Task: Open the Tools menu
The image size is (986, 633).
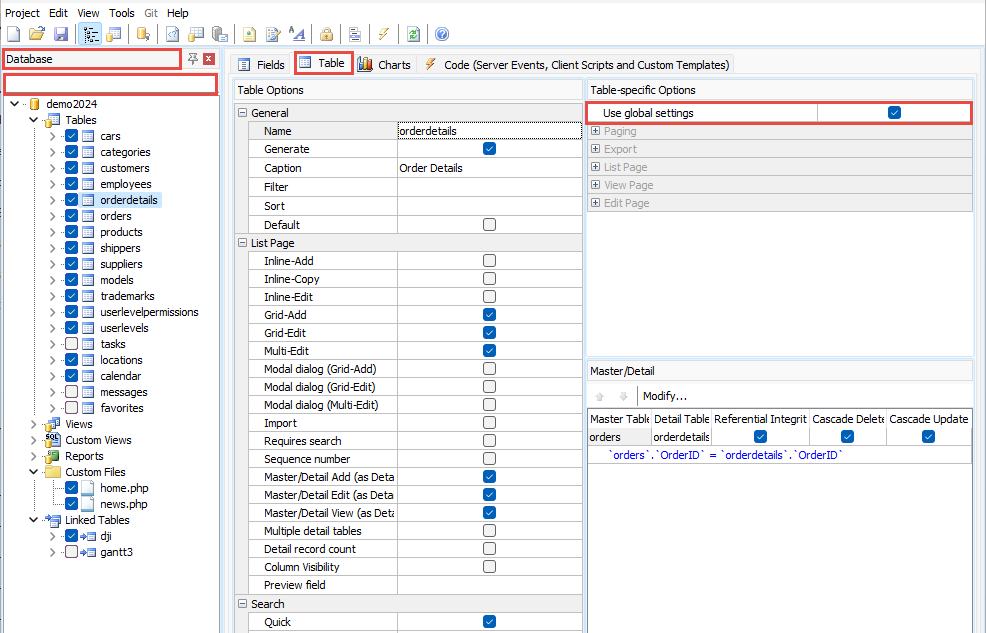Action: tap(121, 13)
